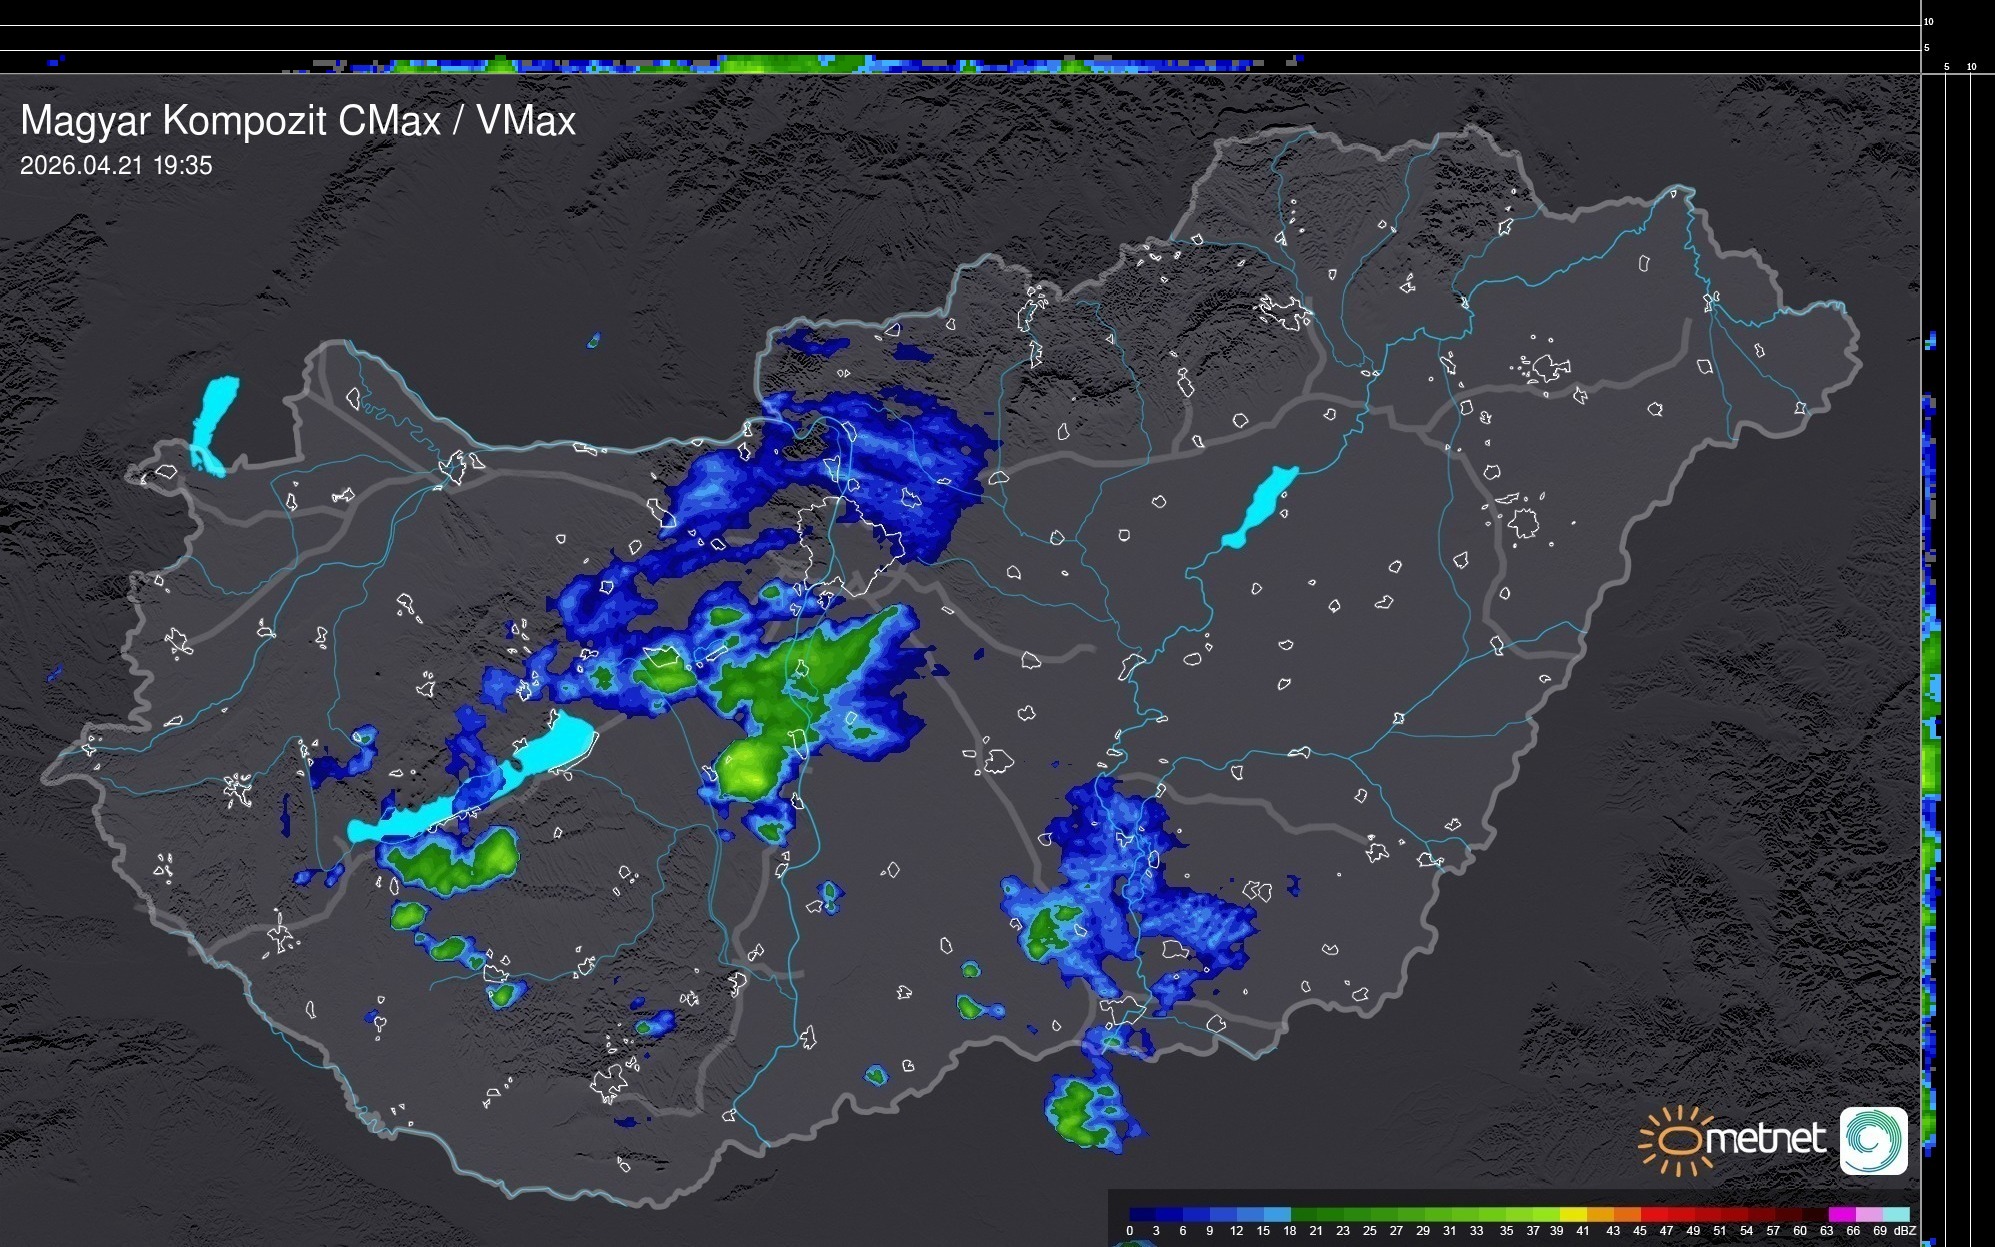1995x1247 pixels.
Task: Select the yellow 39 dBZ legend swatch
Action: (1572, 1214)
